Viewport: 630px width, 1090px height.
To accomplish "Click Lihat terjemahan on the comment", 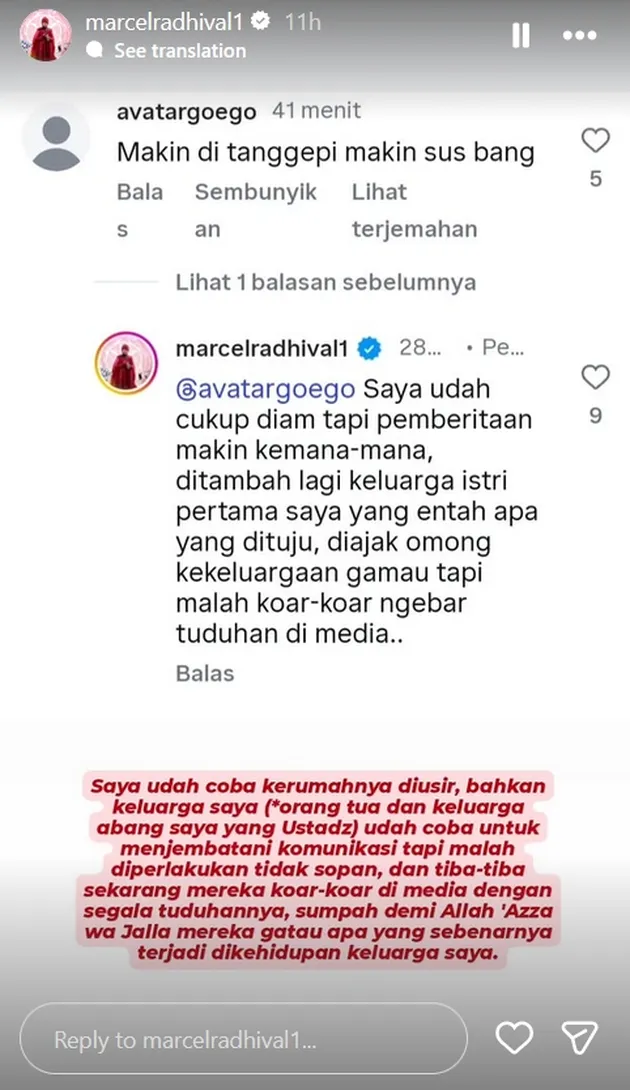I will [x=414, y=210].
